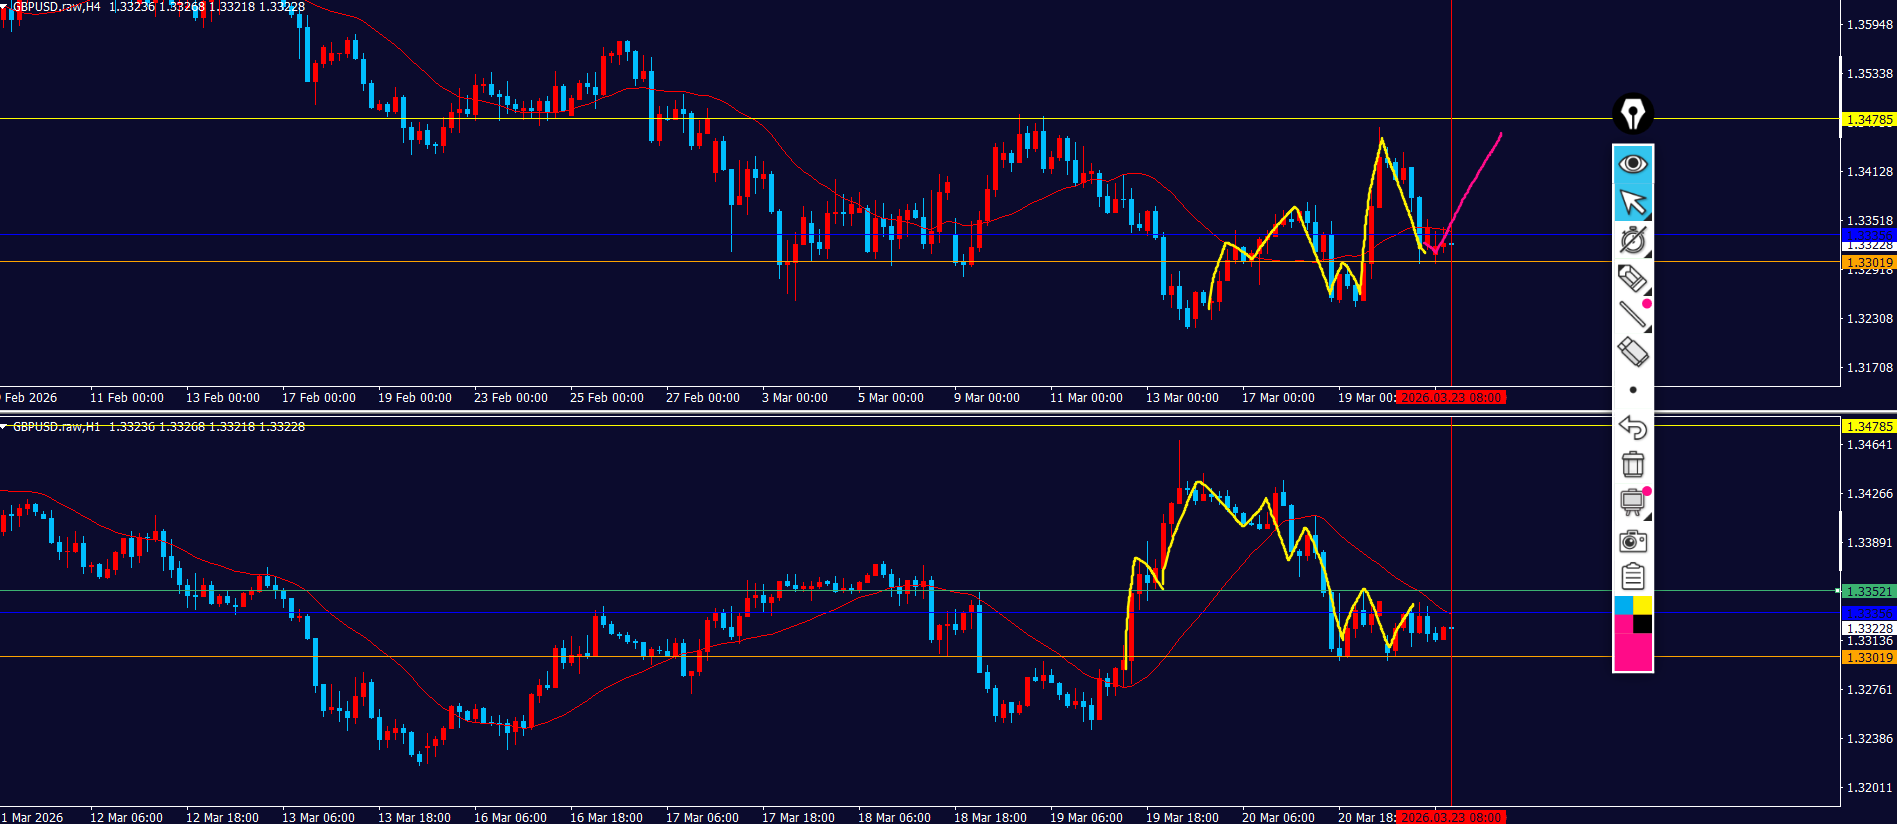This screenshot has width=1897, height=824.
Task: Expand the GBPUSD.raw,H1 chart dropdown arrow
Action: click(x=5, y=427)
